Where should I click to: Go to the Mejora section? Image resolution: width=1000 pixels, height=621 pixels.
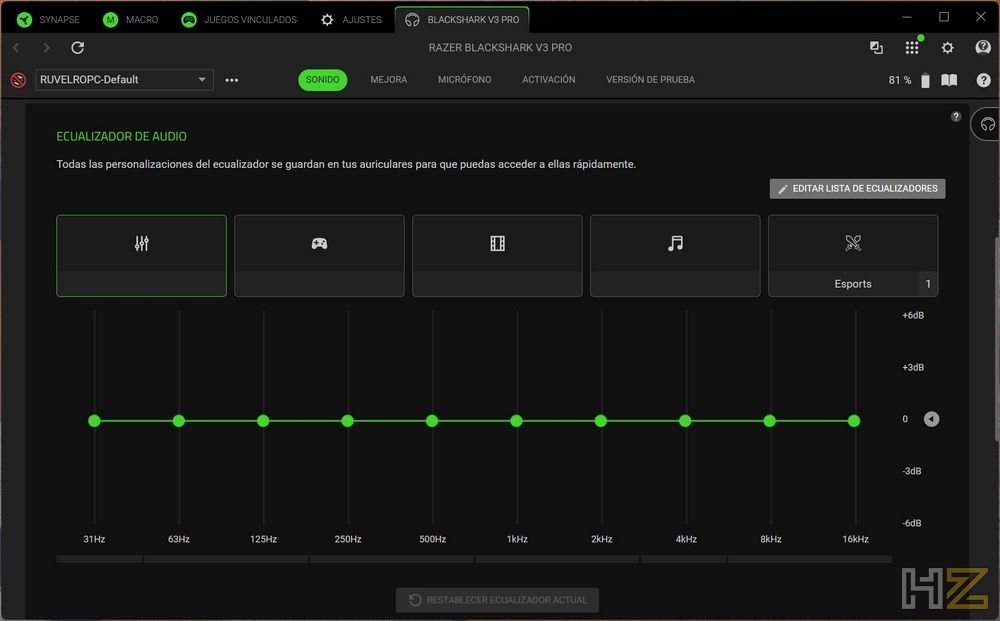pyautogui.click(x=388, y=80)
